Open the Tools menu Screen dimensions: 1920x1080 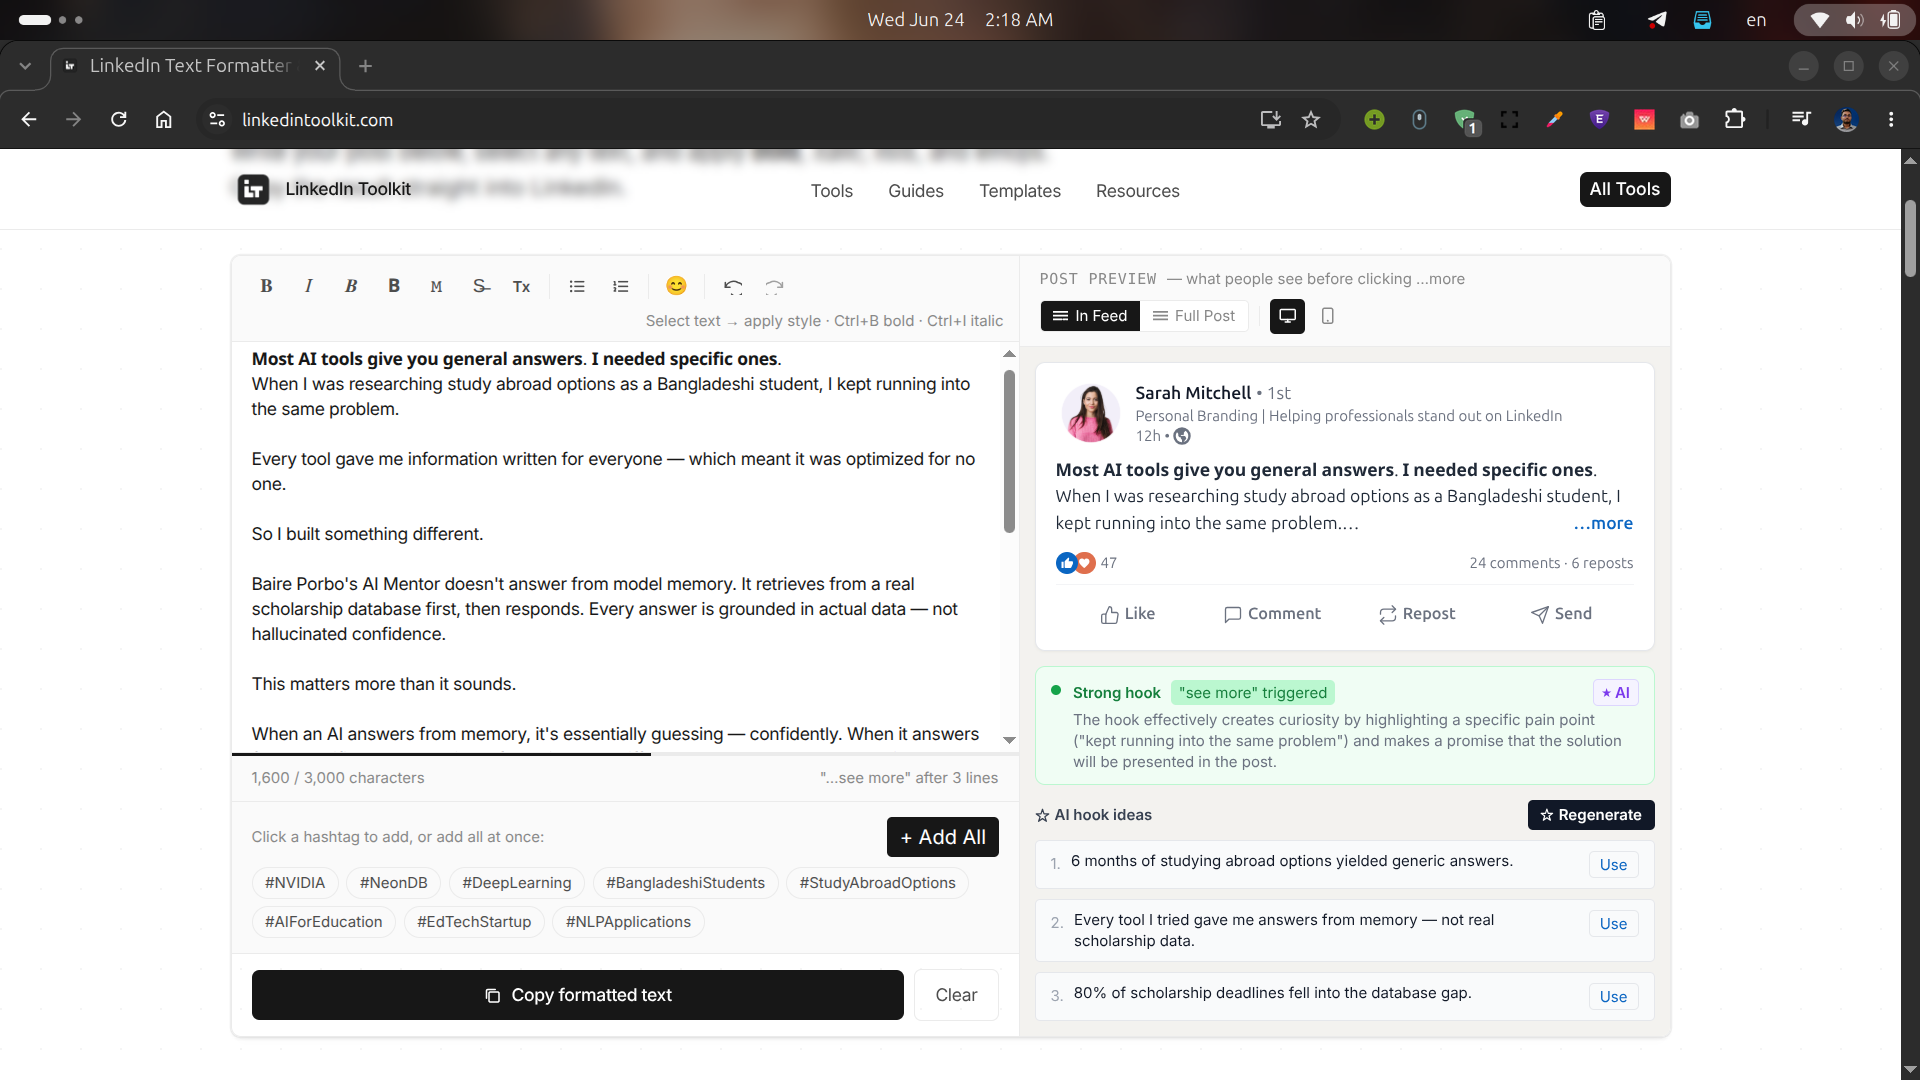coord(831,191)
